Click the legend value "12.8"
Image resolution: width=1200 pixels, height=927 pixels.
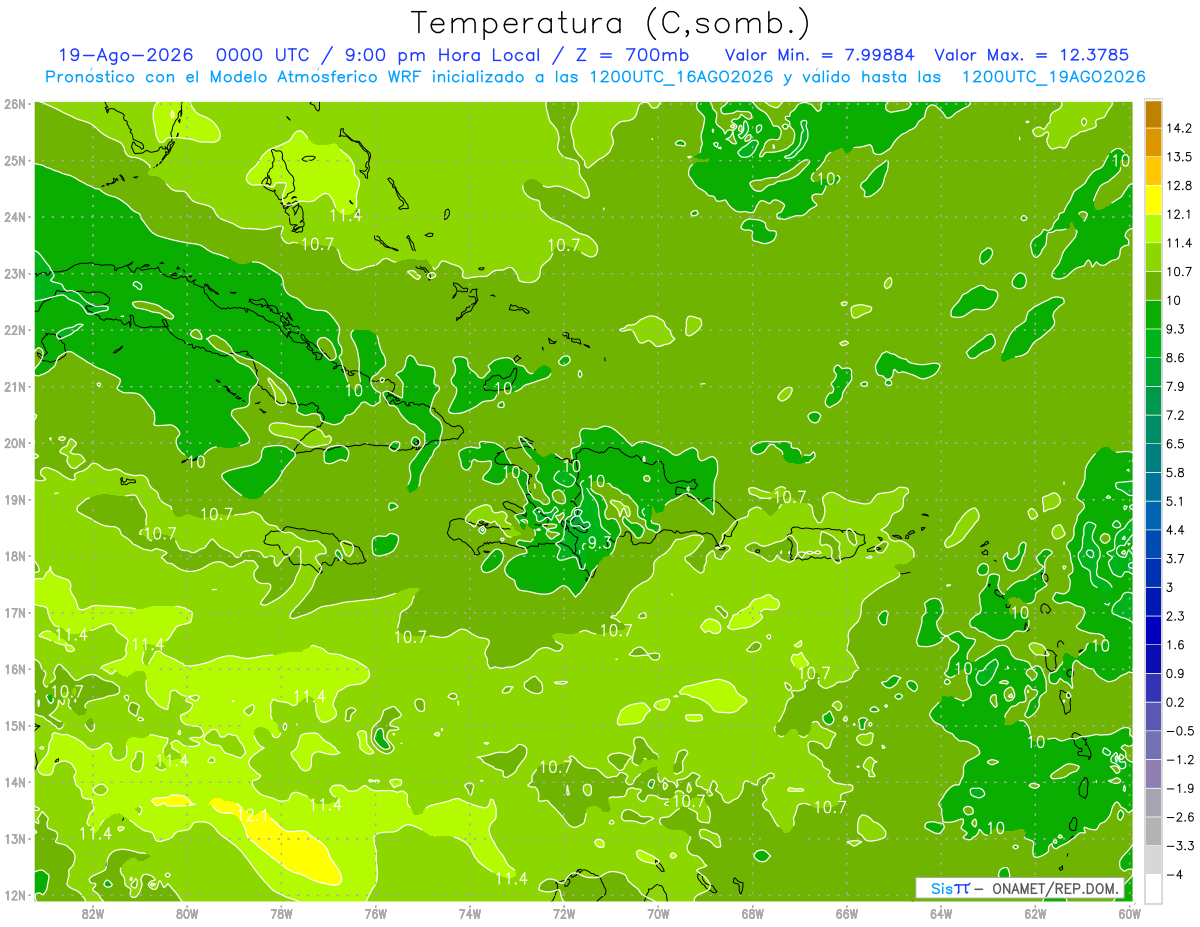1179,185
